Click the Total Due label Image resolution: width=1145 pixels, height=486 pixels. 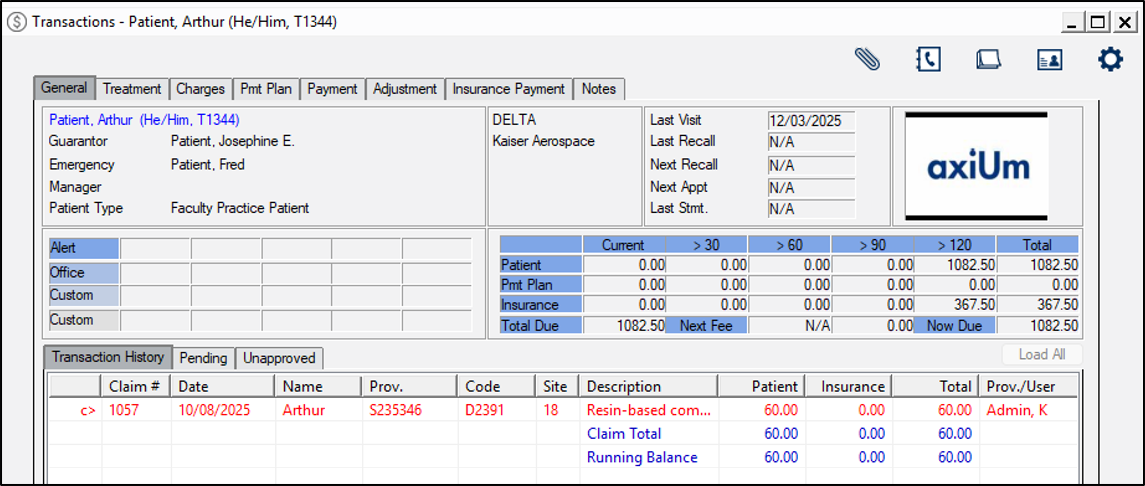click(541, 326)
